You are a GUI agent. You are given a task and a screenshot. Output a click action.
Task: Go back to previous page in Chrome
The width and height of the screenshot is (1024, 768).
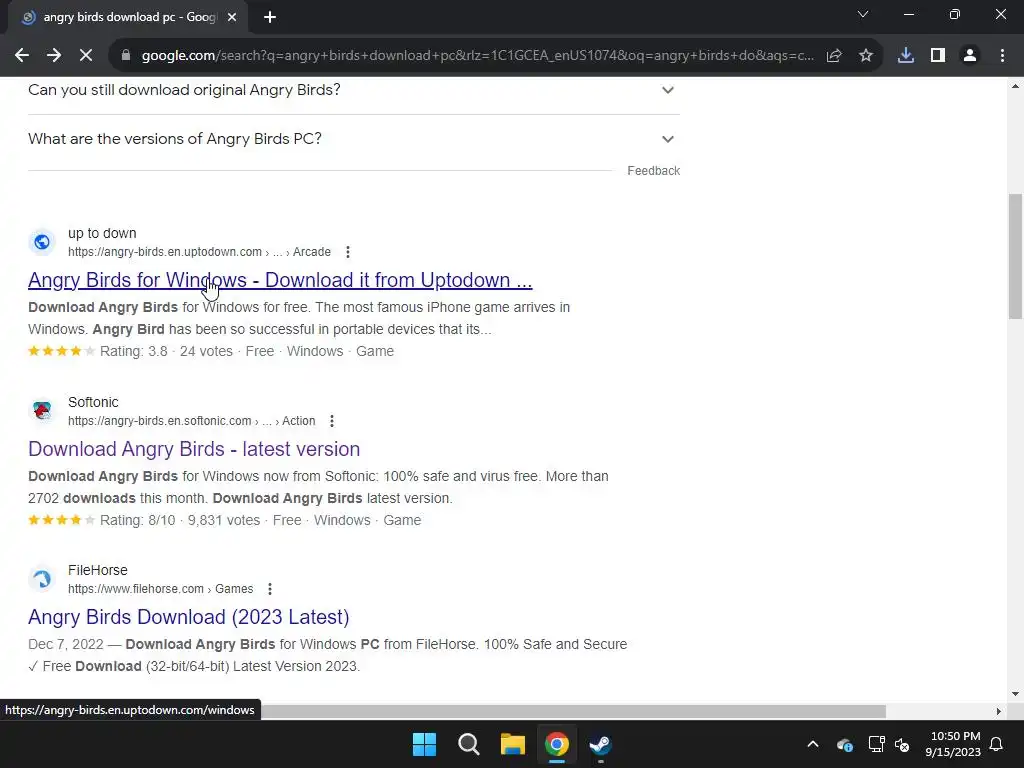(x=22, y=56)
